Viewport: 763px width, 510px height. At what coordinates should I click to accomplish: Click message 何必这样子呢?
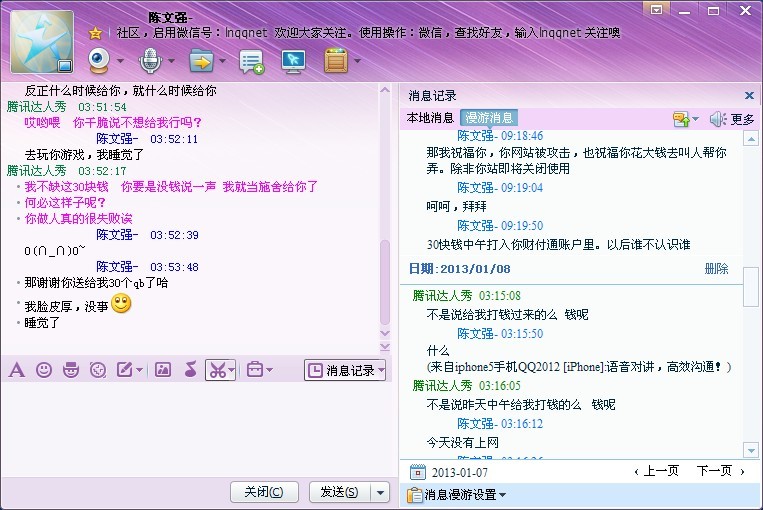click(x=65, y=202)
